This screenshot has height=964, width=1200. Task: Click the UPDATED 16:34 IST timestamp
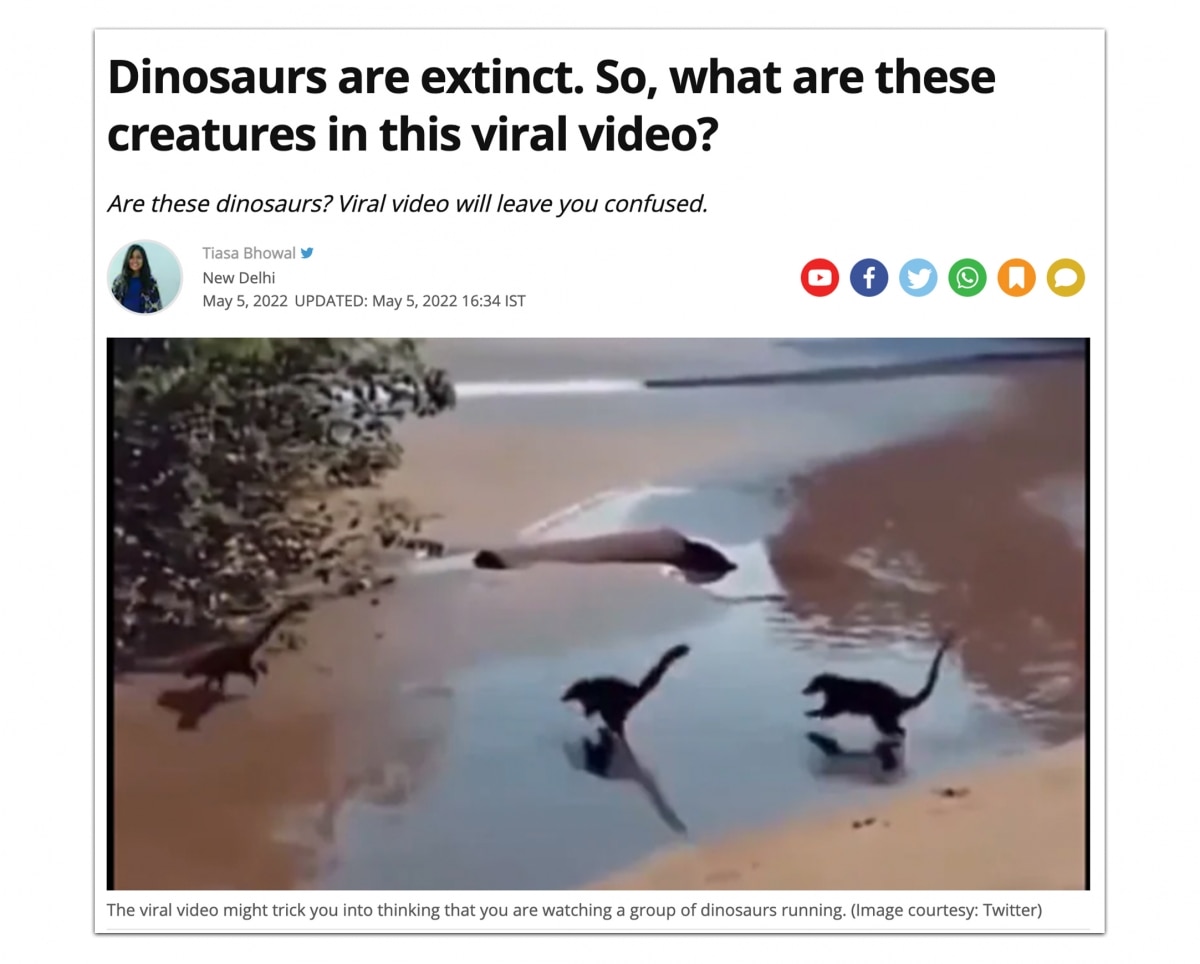tap(410, 301)
